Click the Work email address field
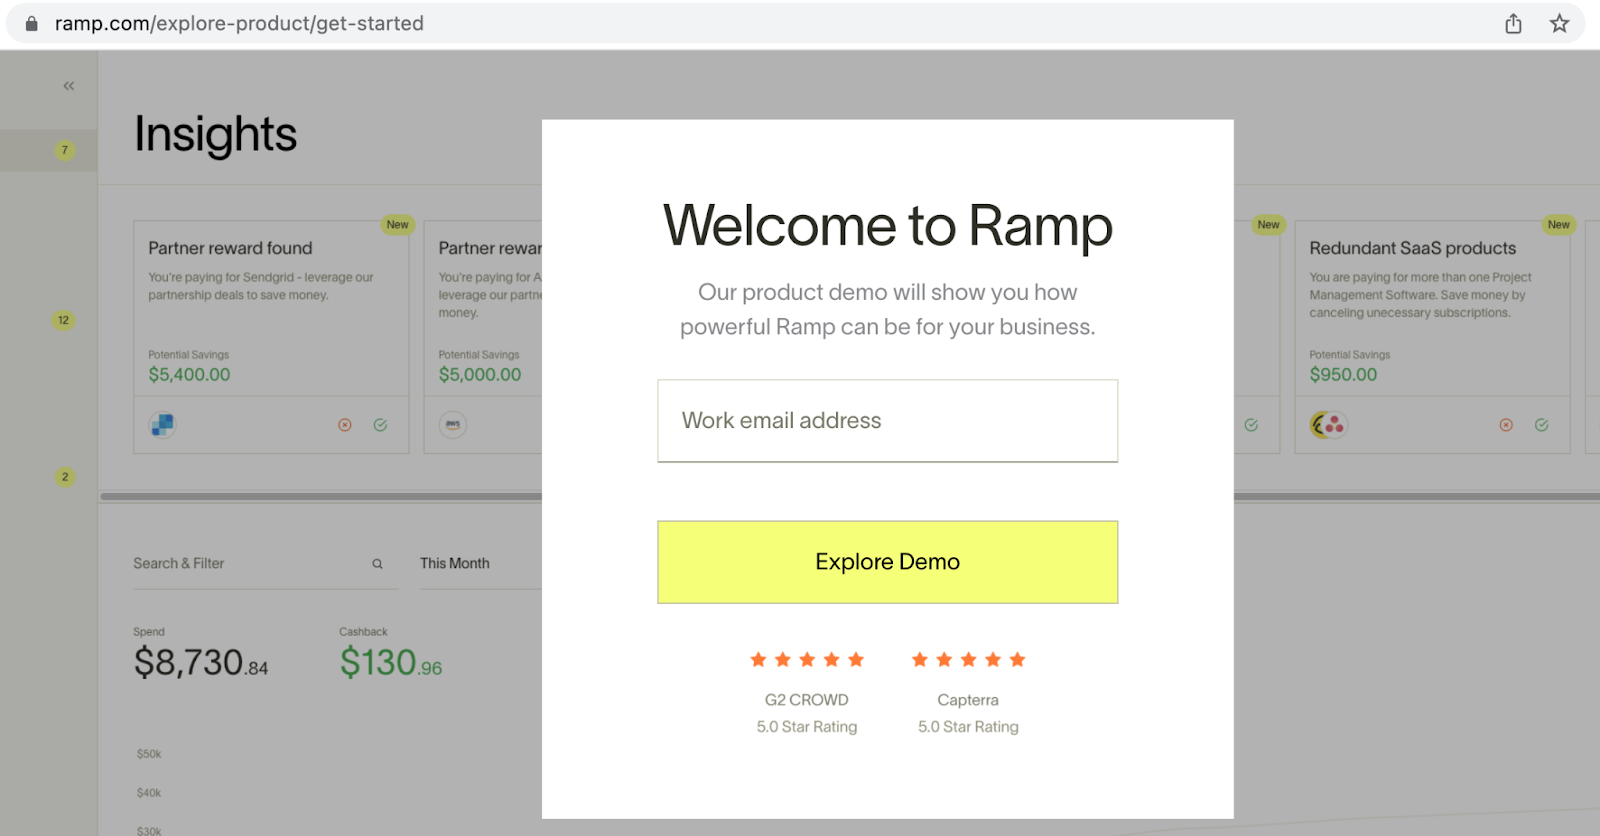The image size is (1600, 836). pyautogui.click(x=887, y=421)
